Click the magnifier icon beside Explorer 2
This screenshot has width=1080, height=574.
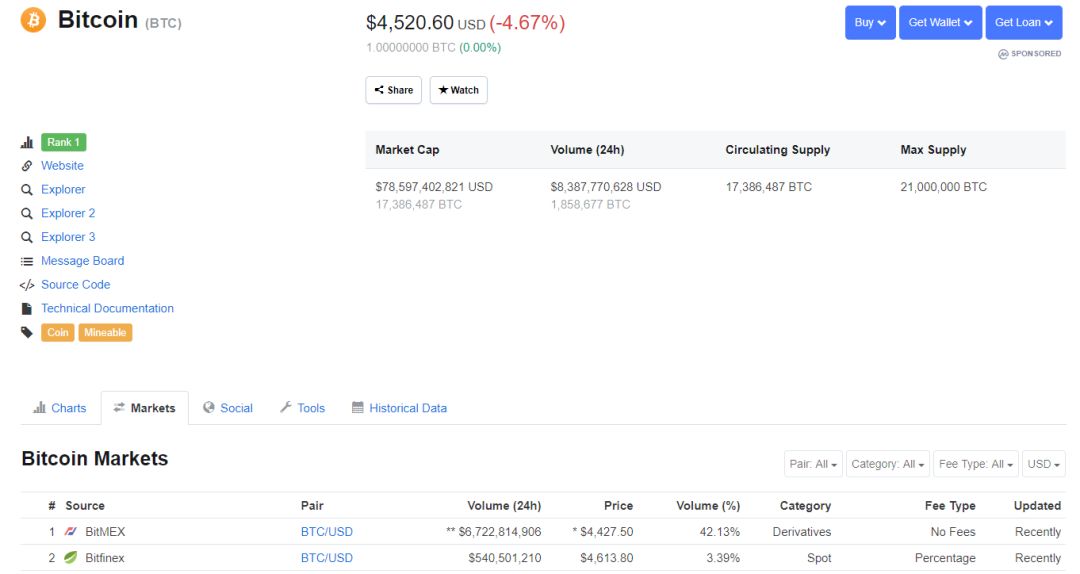pyautogui.click(x=27, y=214)
